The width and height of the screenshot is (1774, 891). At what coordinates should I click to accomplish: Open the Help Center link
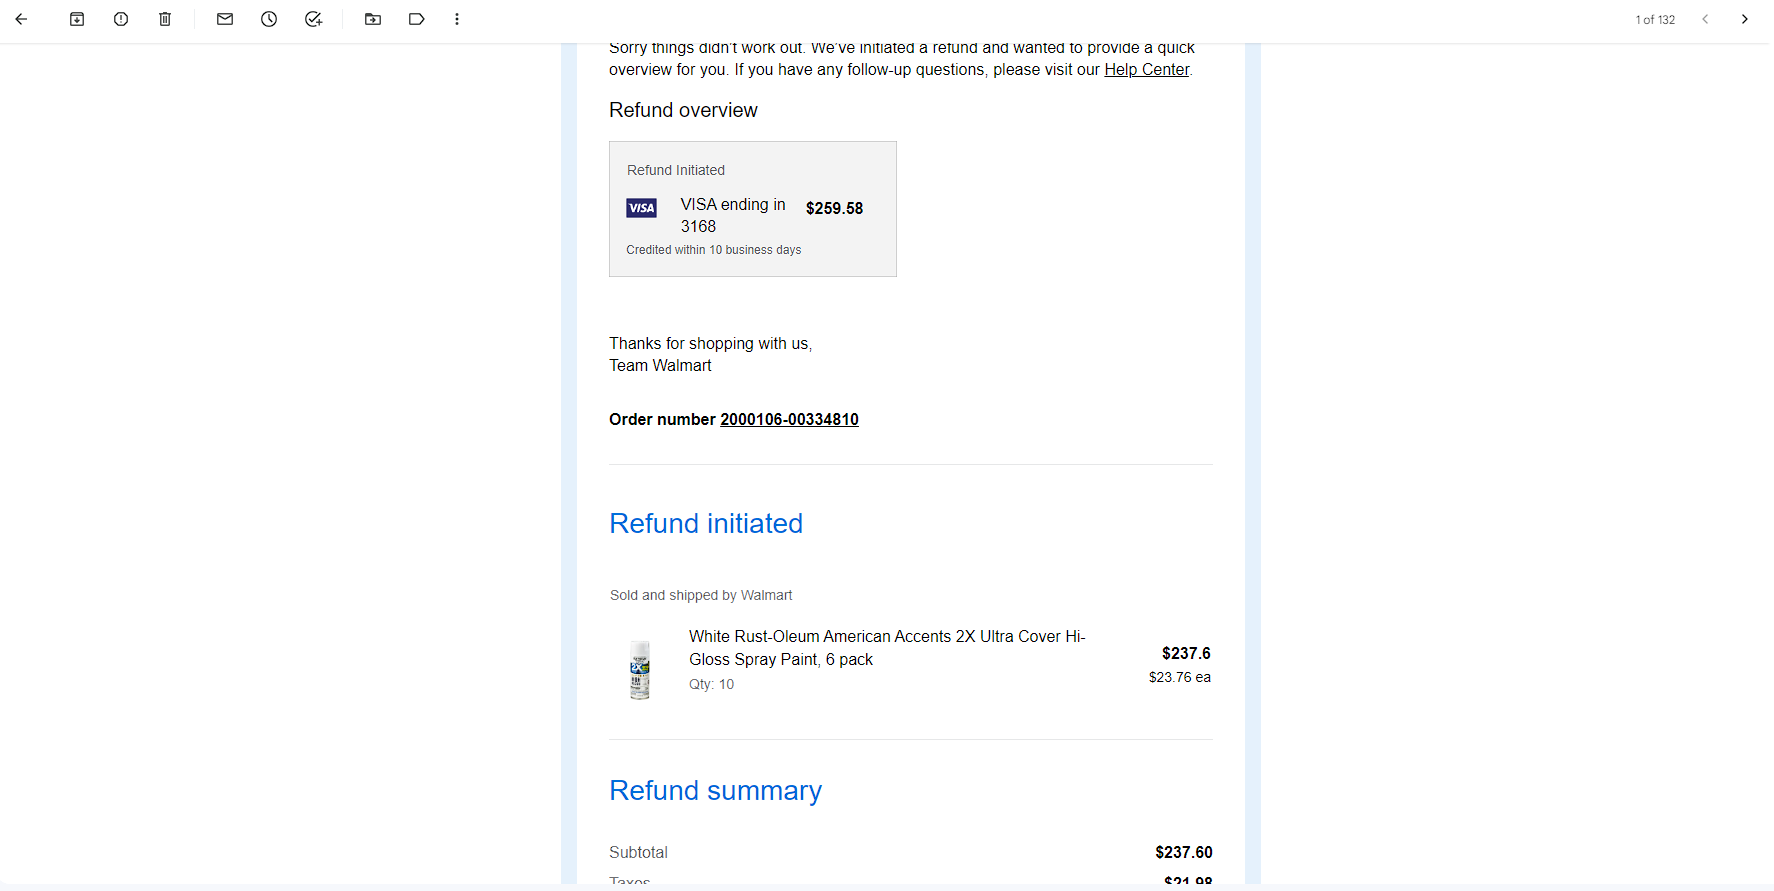click(1146, 69)
